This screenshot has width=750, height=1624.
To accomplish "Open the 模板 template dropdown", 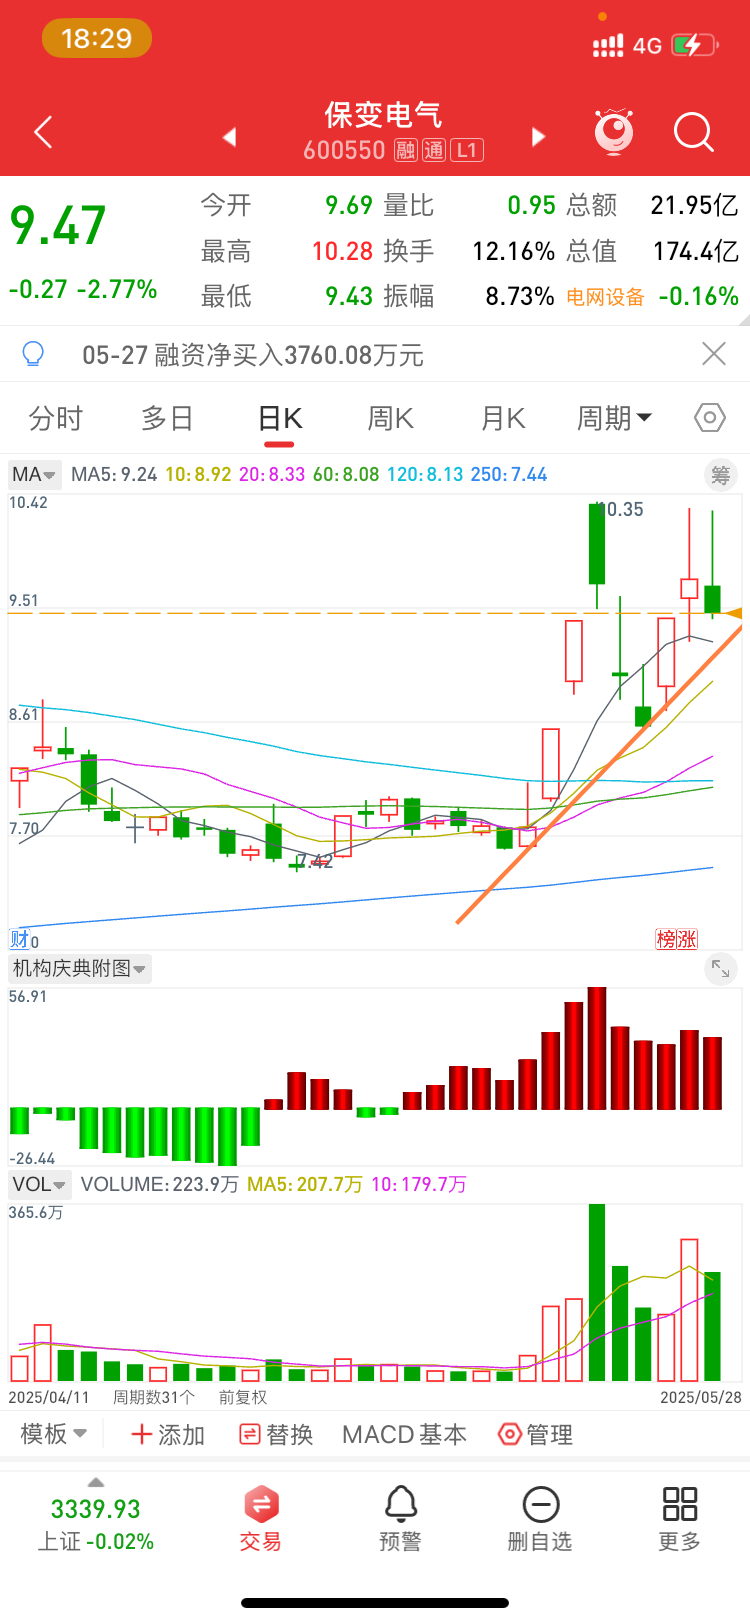I will [54, 1435].
